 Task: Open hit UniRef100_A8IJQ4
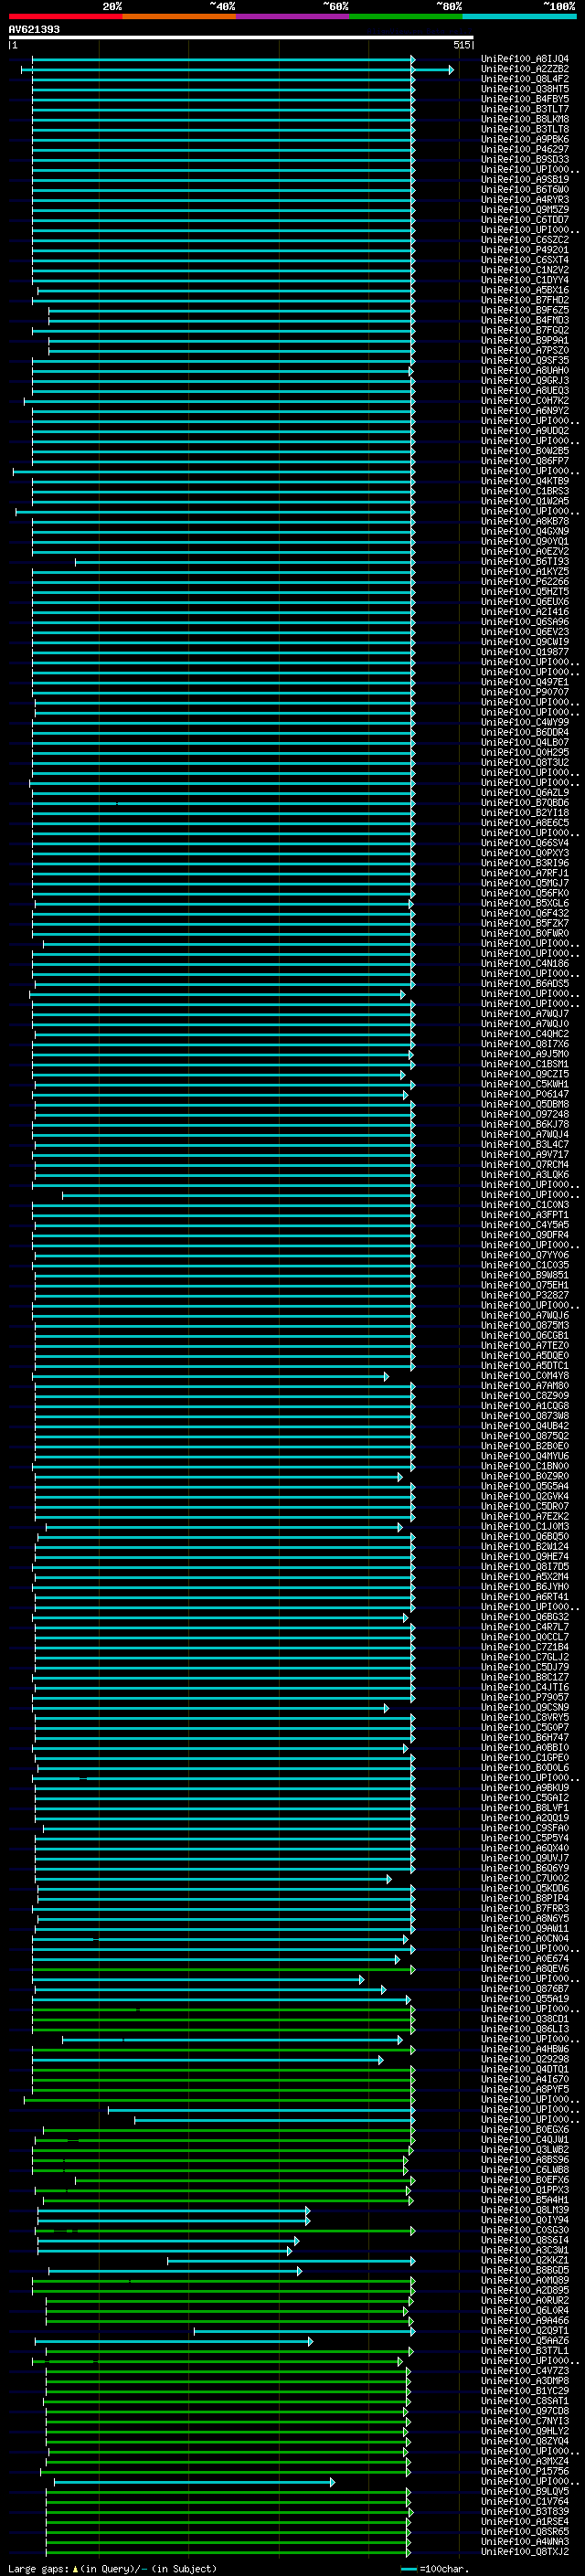pyautogui.click(x=525, y=59)
